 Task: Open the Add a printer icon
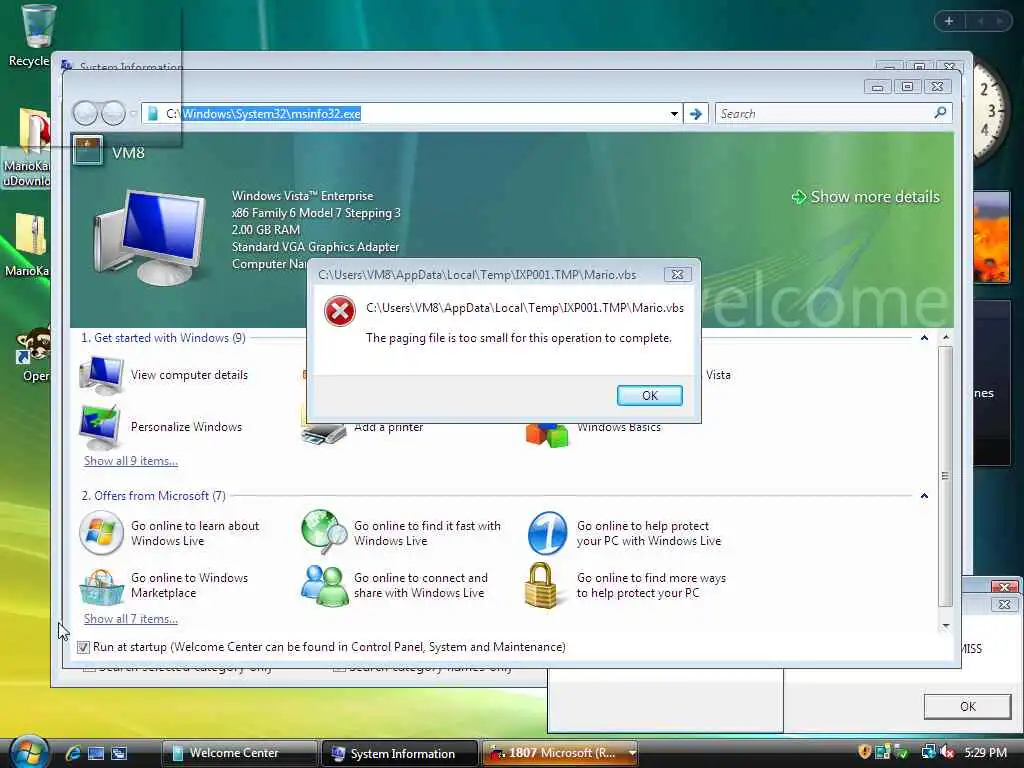tap(324, 434)
